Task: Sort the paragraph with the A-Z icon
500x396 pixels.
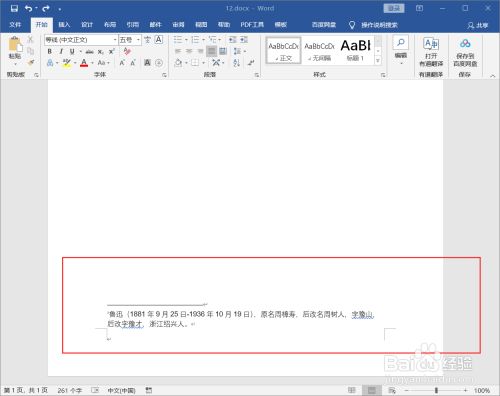Action: tap(237, 63)
